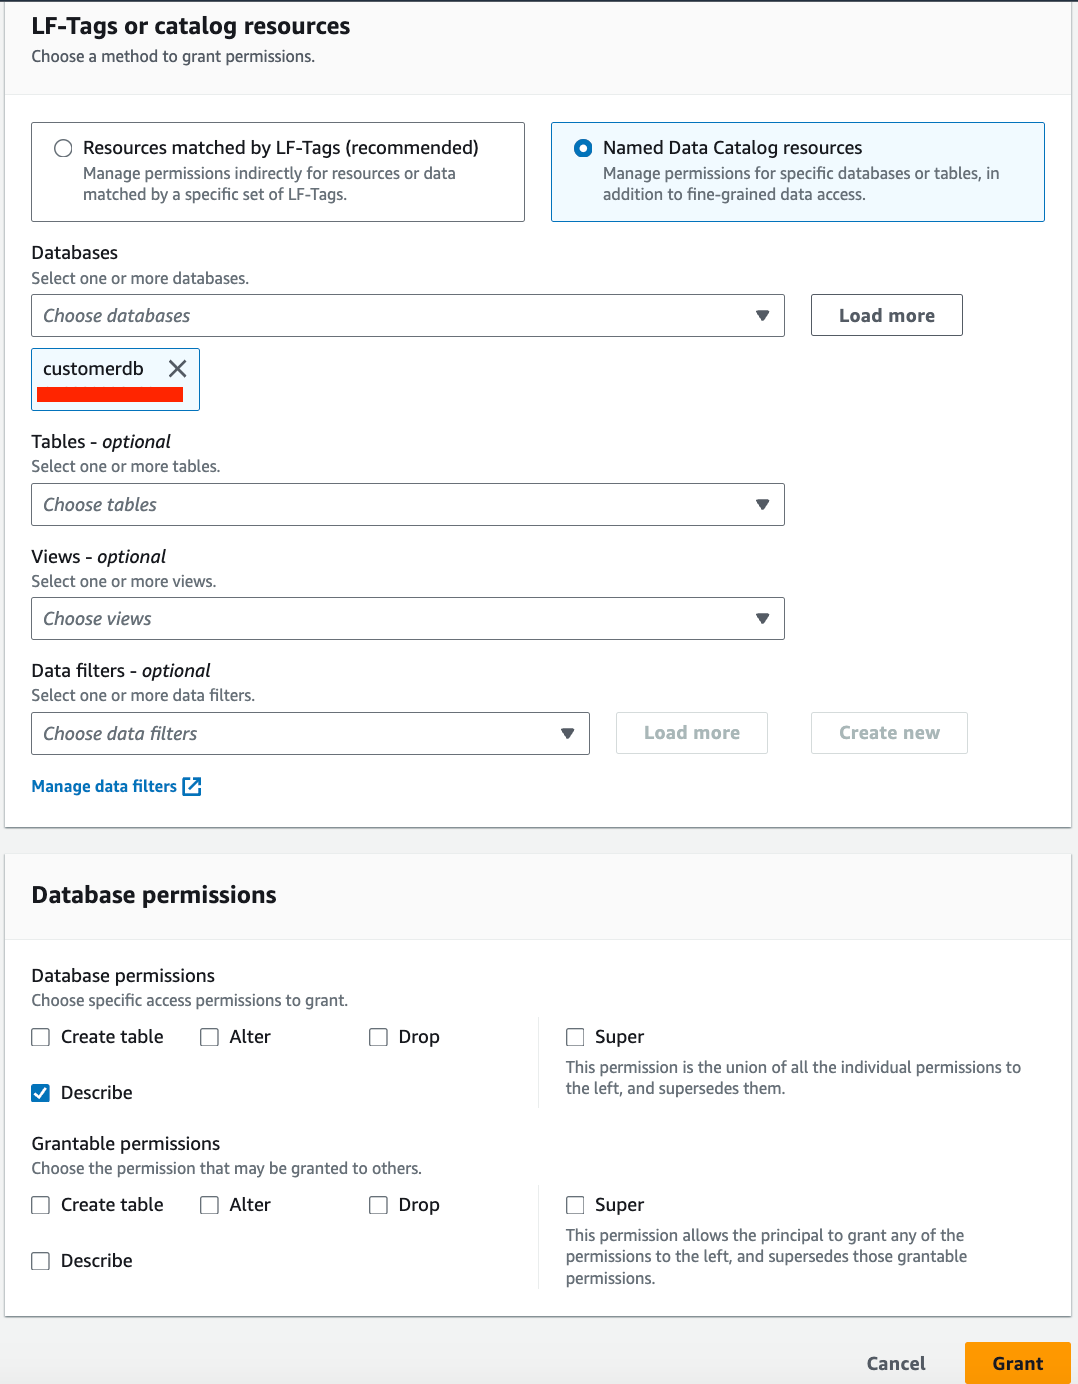The image size is (1078, 1384).
Task: Click Cancel to discard the grant
Action: point(895,1363)
